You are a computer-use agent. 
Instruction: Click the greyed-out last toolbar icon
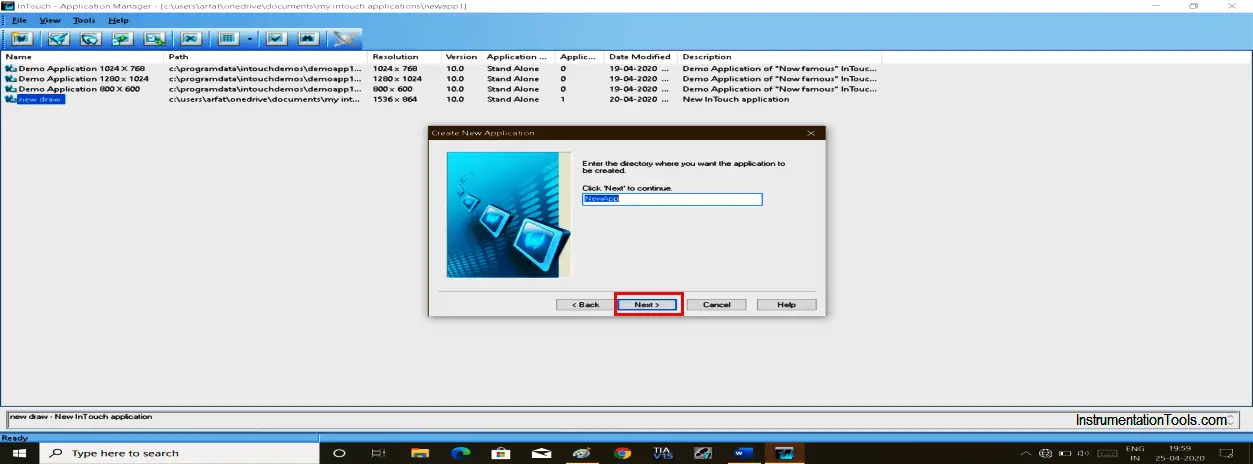(345, 39)
